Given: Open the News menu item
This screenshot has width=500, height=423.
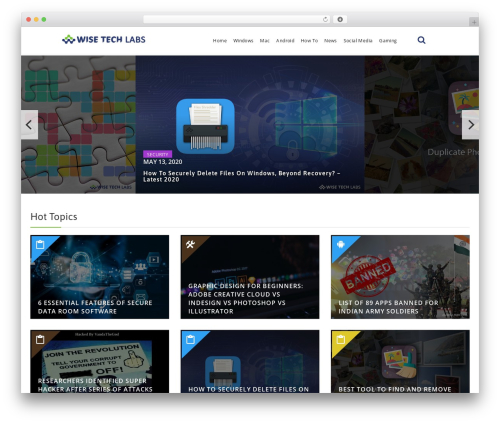Looking at the screenshot, I should pyautogui.click(x=330, y=41).
